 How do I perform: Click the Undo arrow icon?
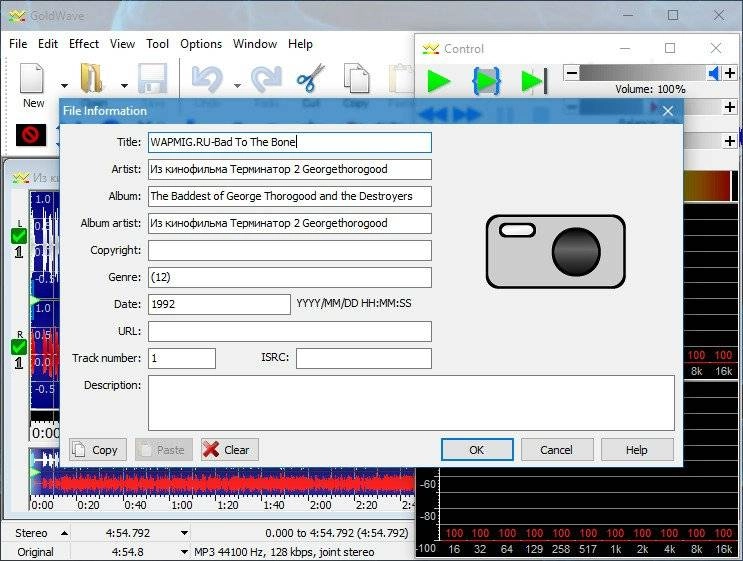(x=207, y=79)
